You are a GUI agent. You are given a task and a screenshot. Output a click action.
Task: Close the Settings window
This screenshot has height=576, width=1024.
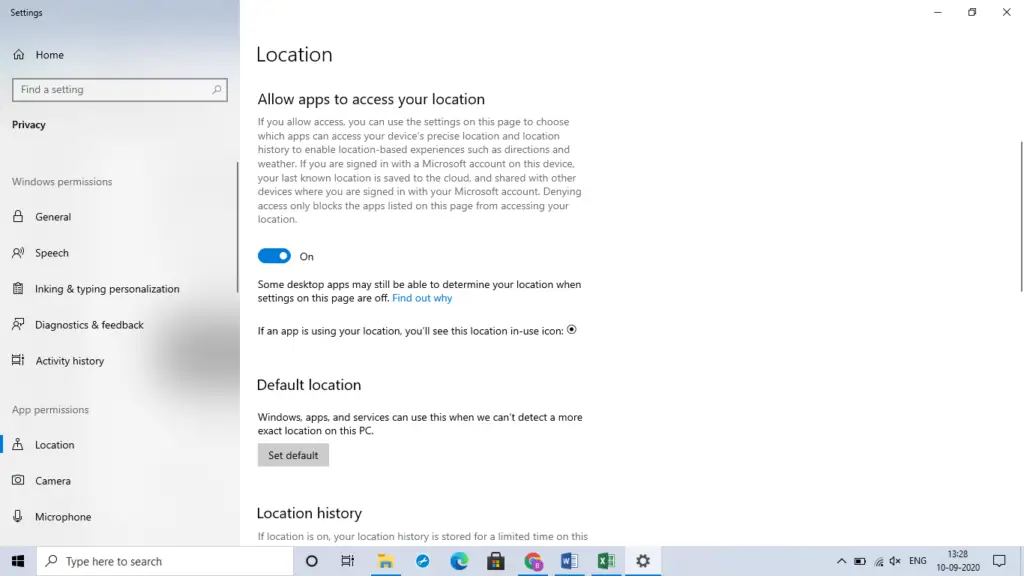click(1006, 12)
